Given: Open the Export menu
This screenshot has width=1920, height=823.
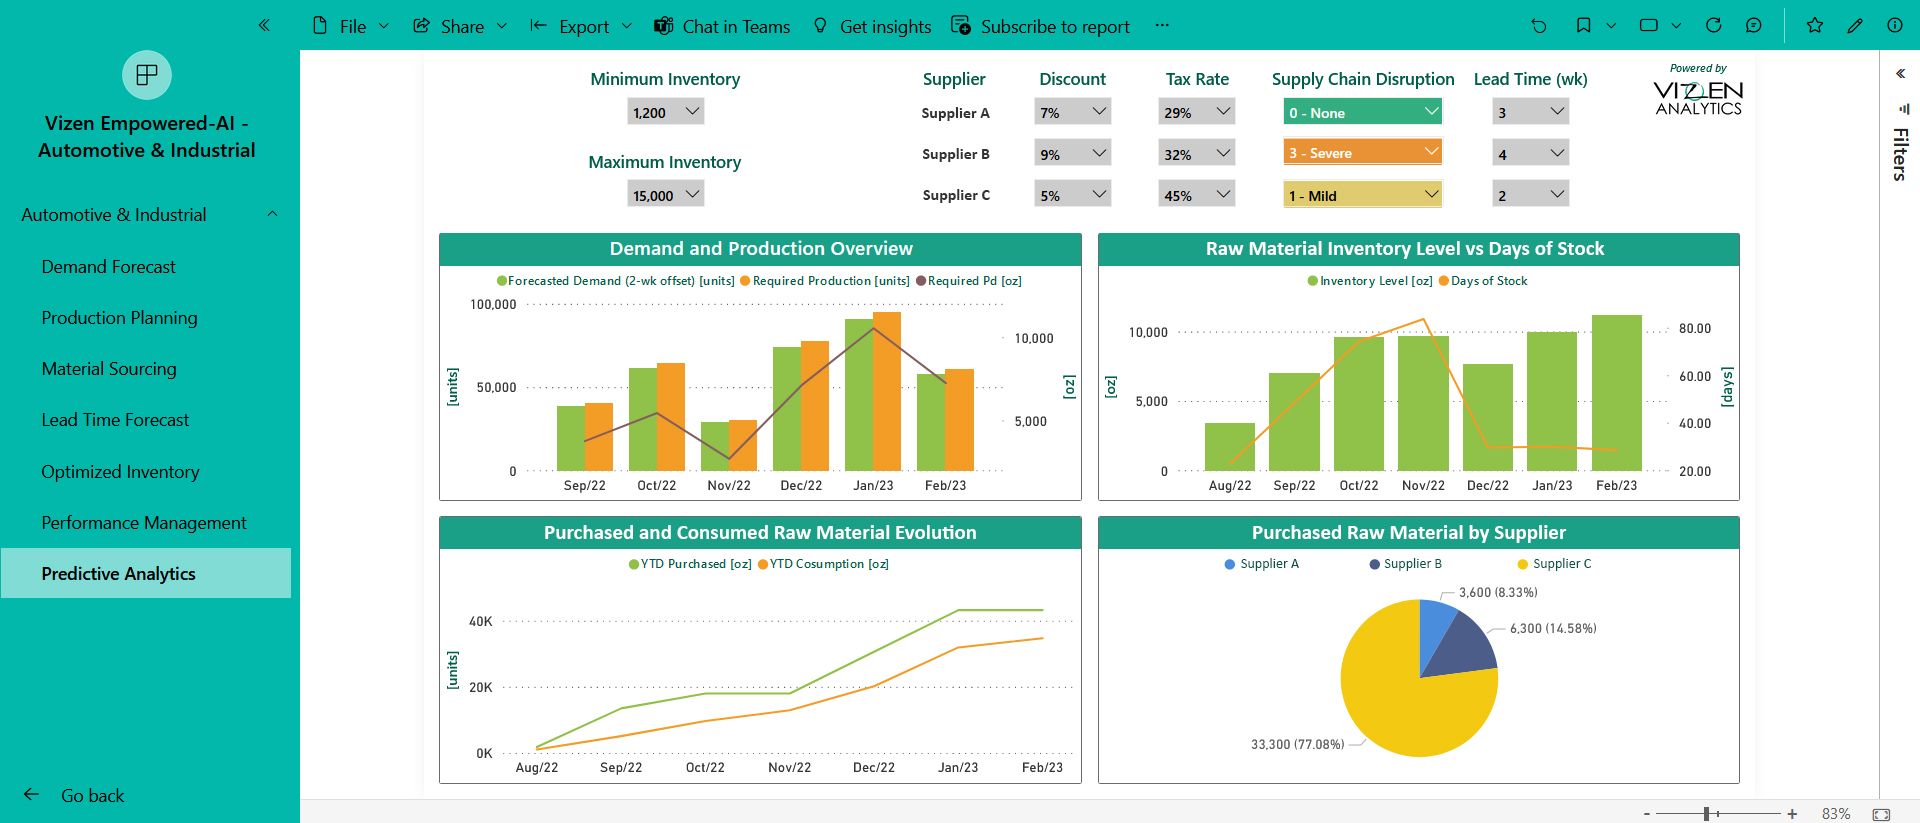Looking at the screenshot, I should click(581, 26).
